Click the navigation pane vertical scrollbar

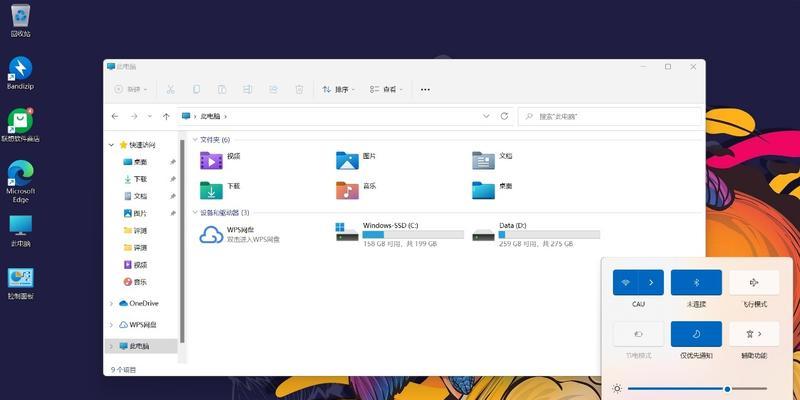pos(182,240)
